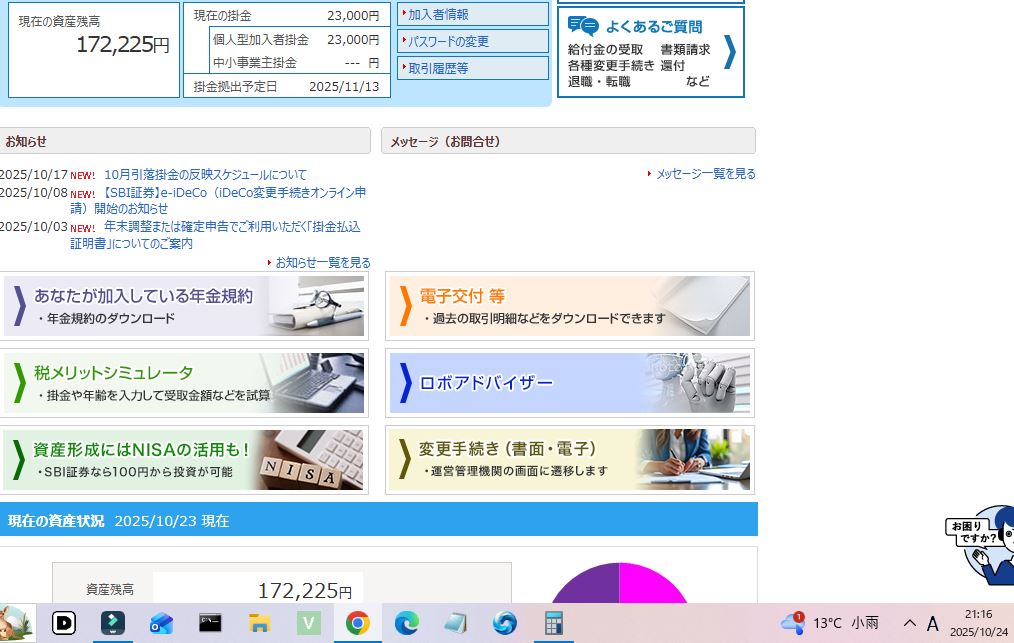1014x643 pixels.
Task: Select the パスワードの変更 menu item
Action: coord(474,41)
